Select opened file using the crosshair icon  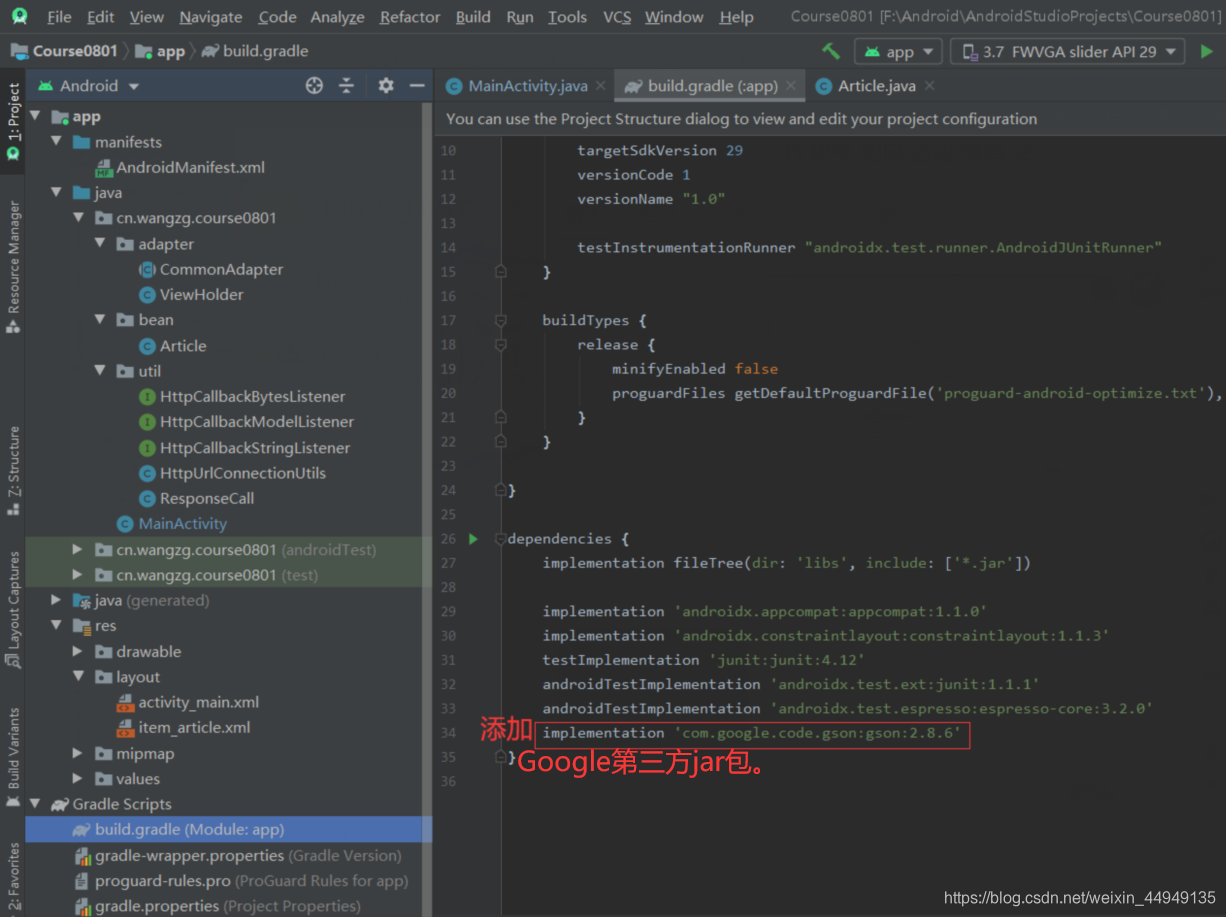(314, 86)
